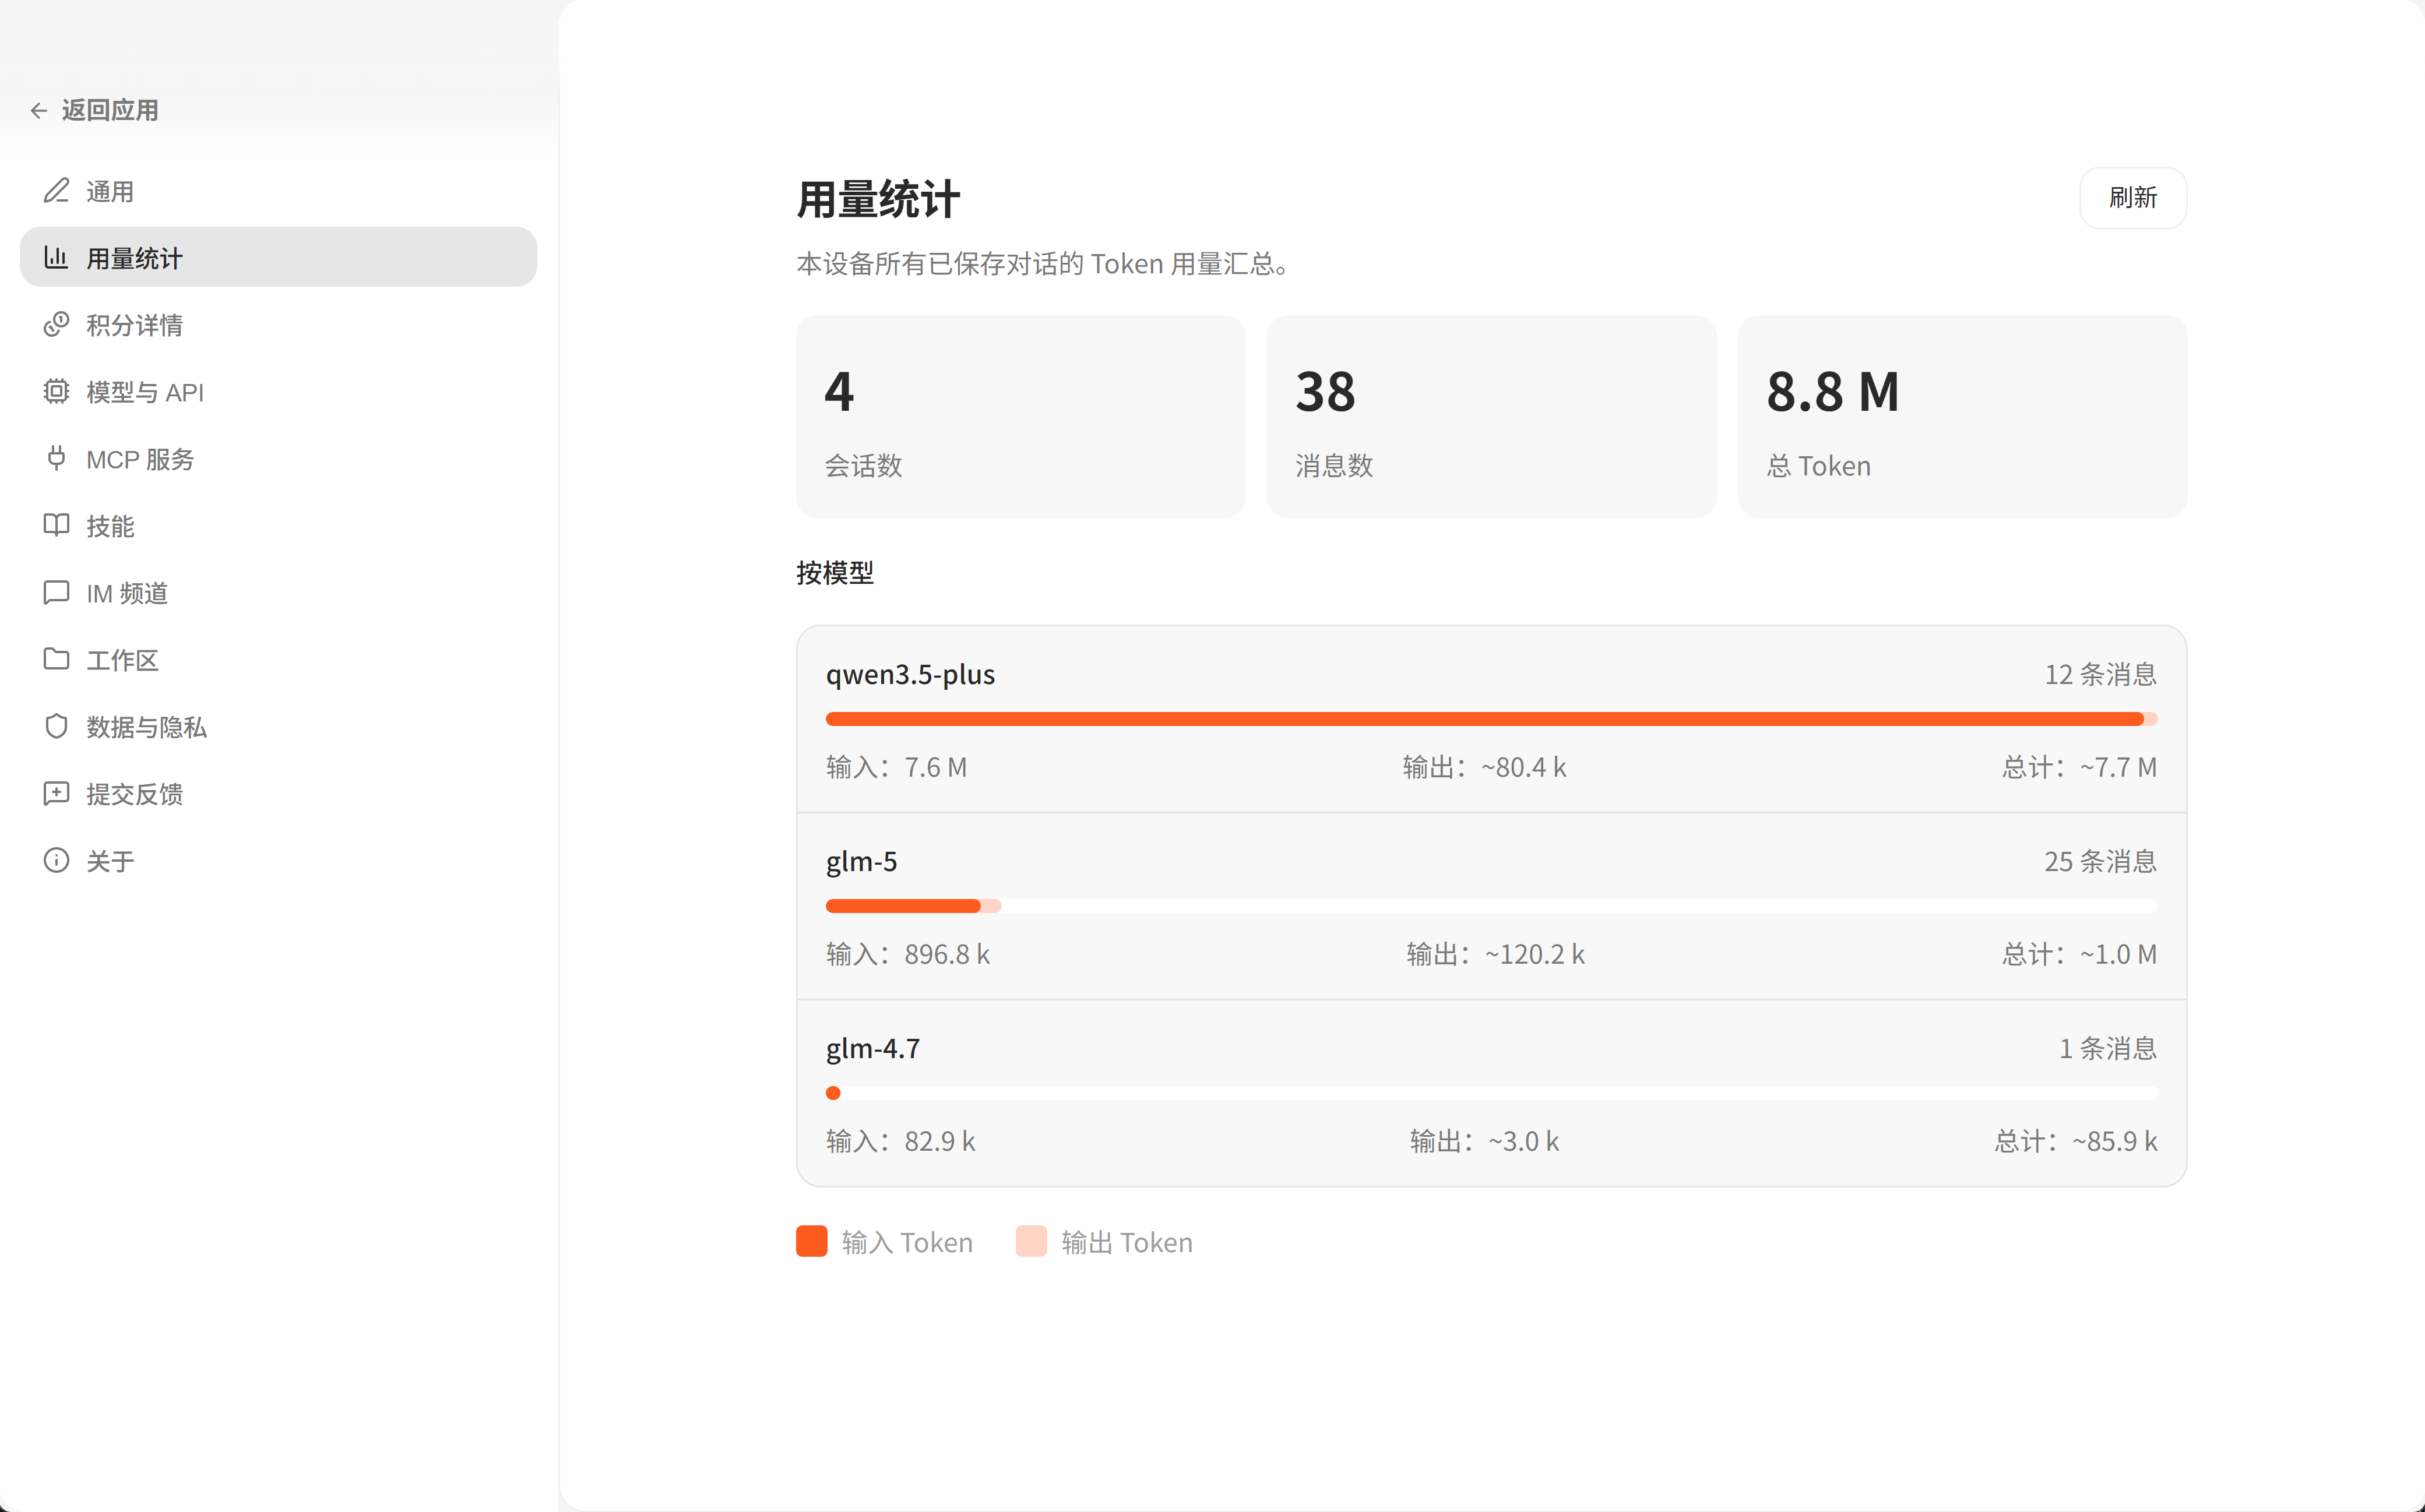
Task: Click the chip icon for 模型与 API
Action: click(56, 391)
